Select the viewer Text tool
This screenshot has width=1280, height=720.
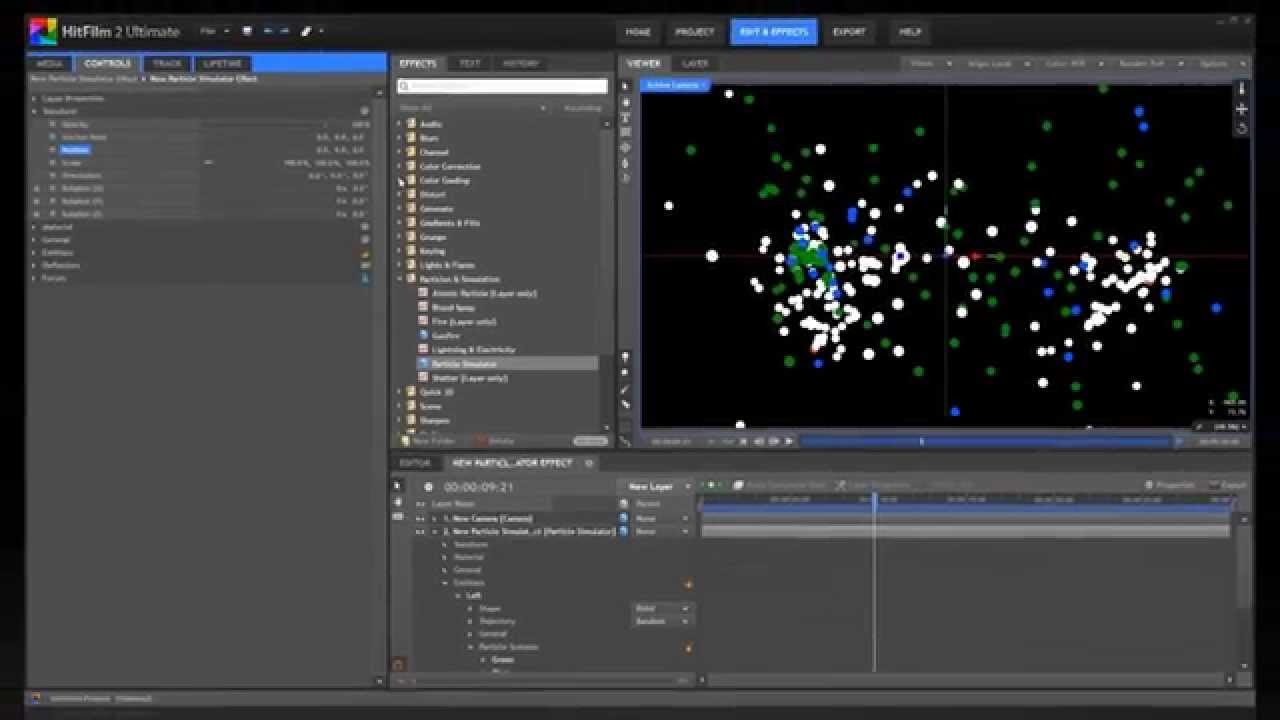coord(626,117)
